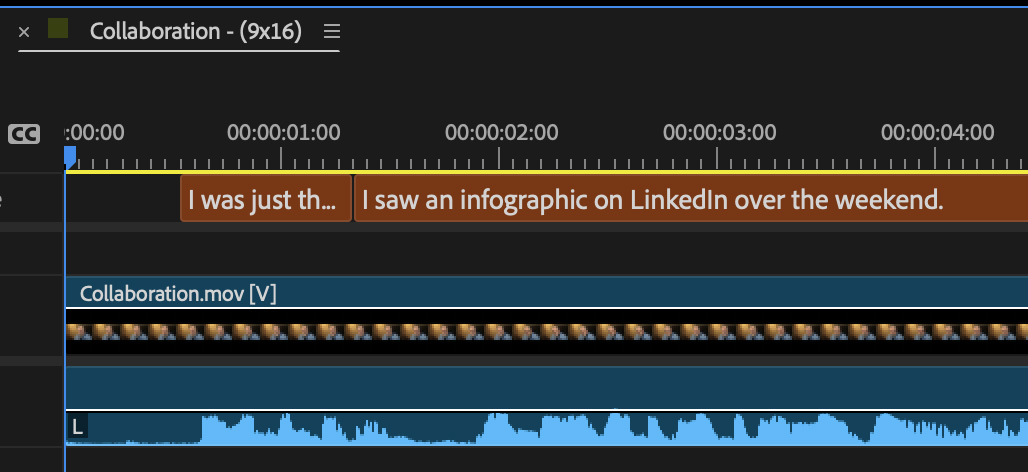Select the "I was just th…" caption clip
Screen dimensions: 1028x472
click(266, 200)
